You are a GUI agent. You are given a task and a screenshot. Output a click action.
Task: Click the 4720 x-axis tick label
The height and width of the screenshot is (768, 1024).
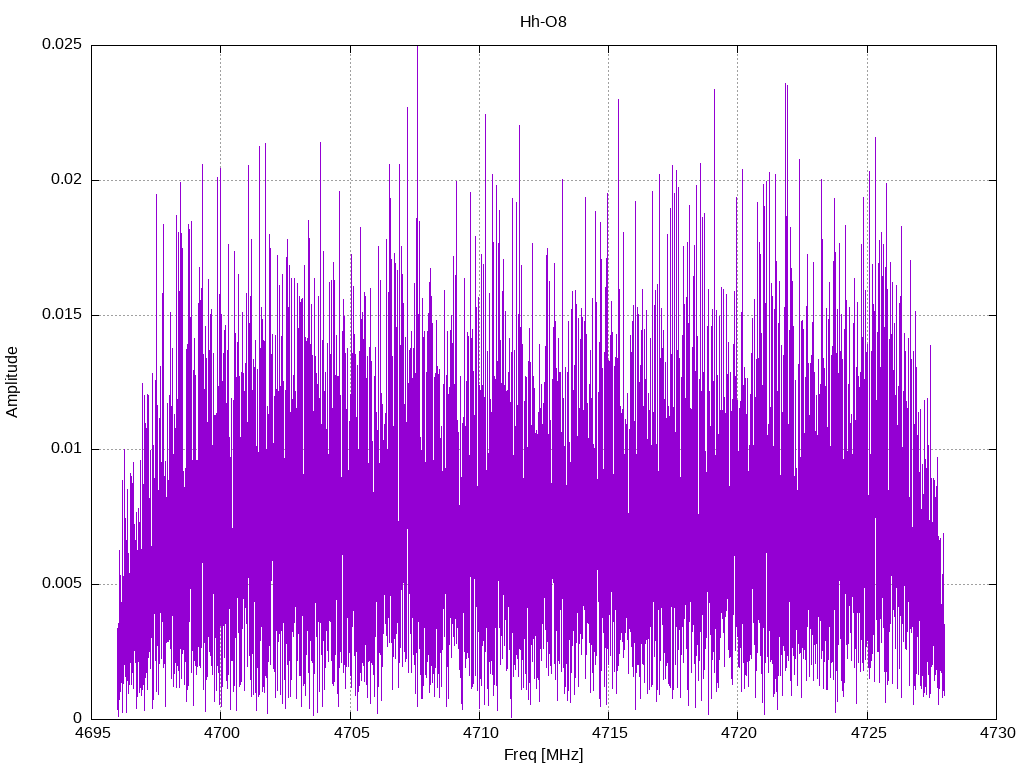click(739, 733)
